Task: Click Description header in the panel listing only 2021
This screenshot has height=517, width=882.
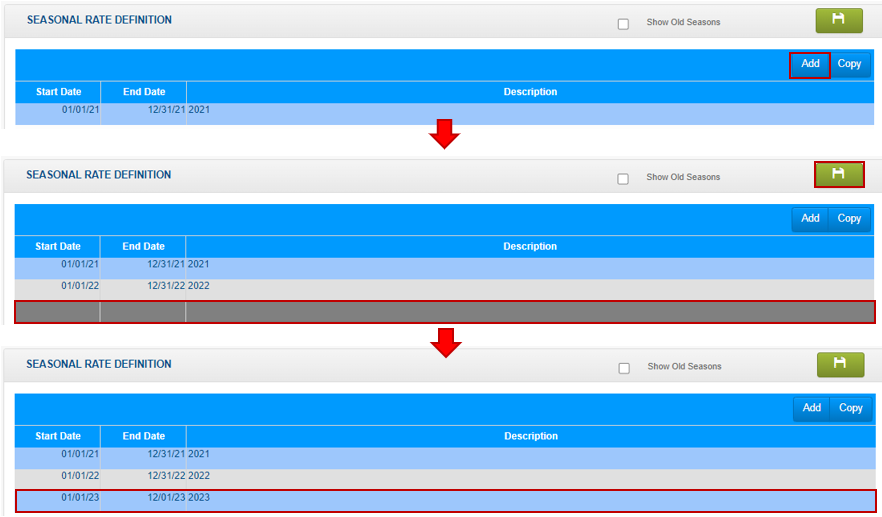Action: tap(530, 92)
